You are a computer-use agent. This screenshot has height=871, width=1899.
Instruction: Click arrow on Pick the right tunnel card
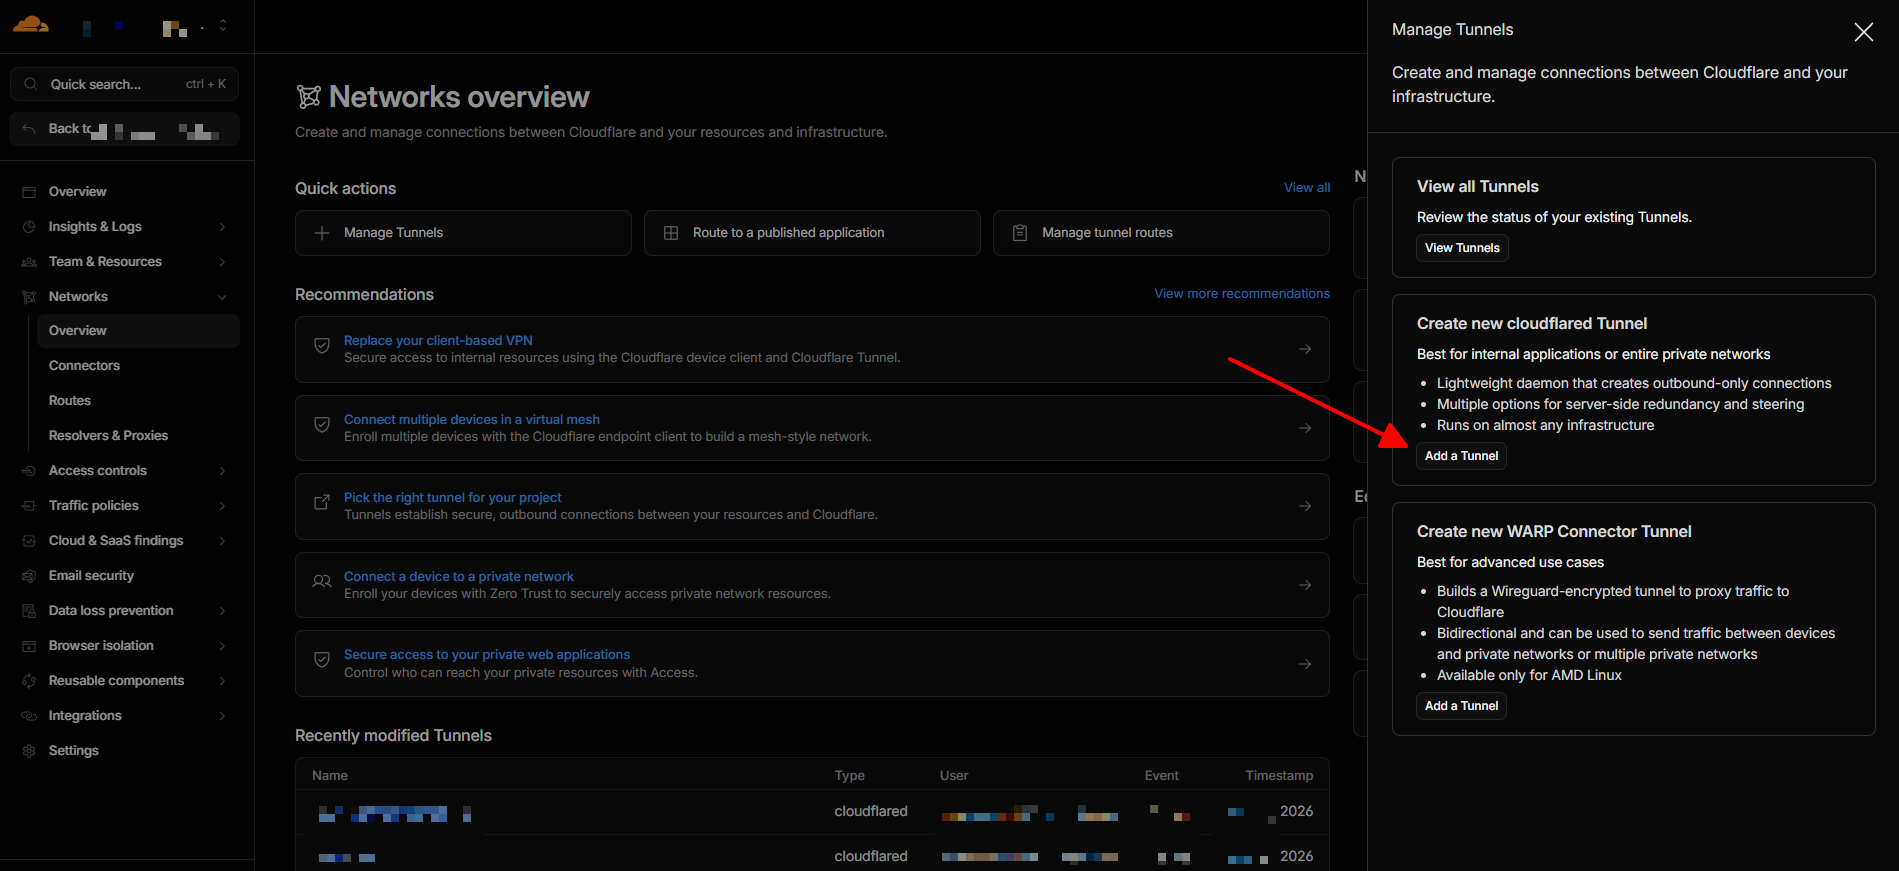[x=1305, y=506]
